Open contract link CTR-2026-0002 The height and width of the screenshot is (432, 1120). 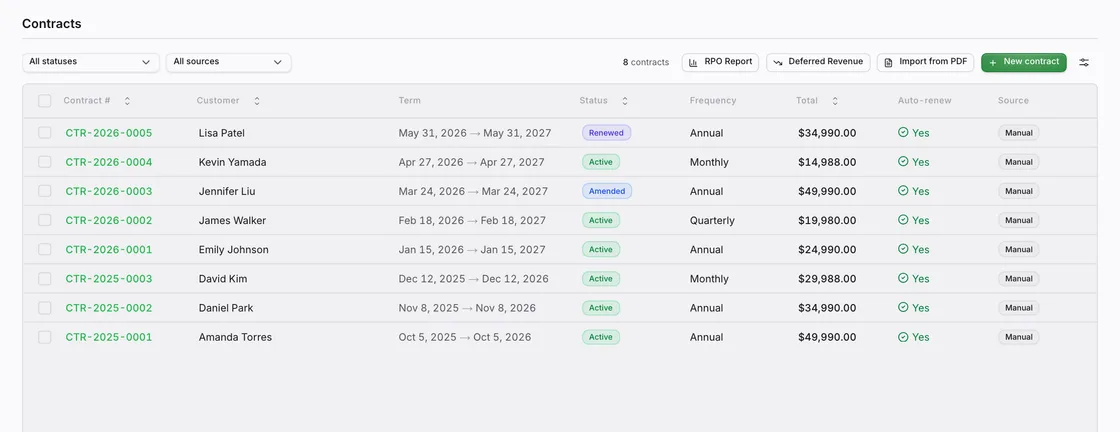[109, 221]
